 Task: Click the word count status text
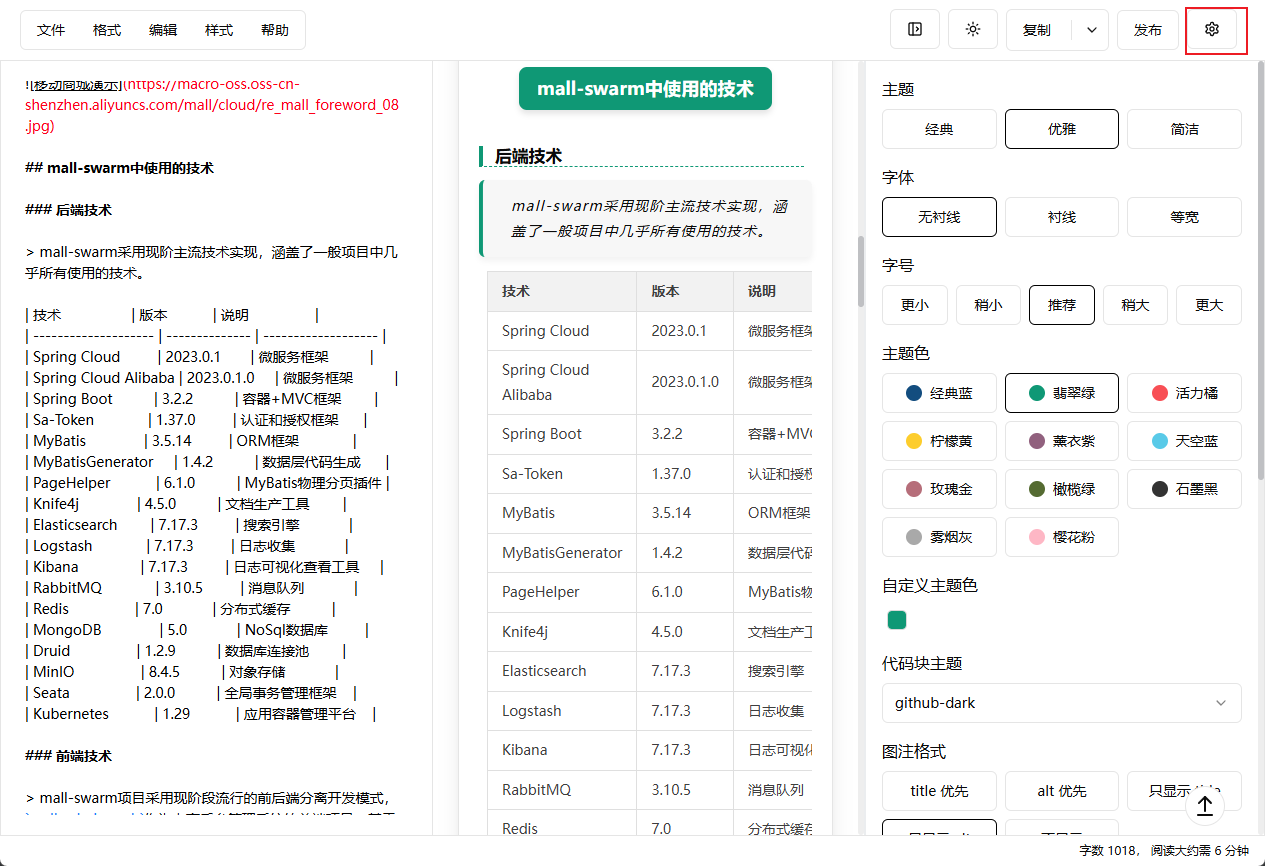(1164, 850)
